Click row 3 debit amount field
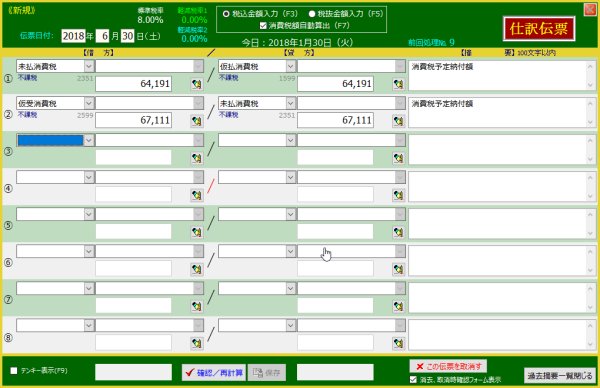This screenshot has height=388, width=600. 133,158
